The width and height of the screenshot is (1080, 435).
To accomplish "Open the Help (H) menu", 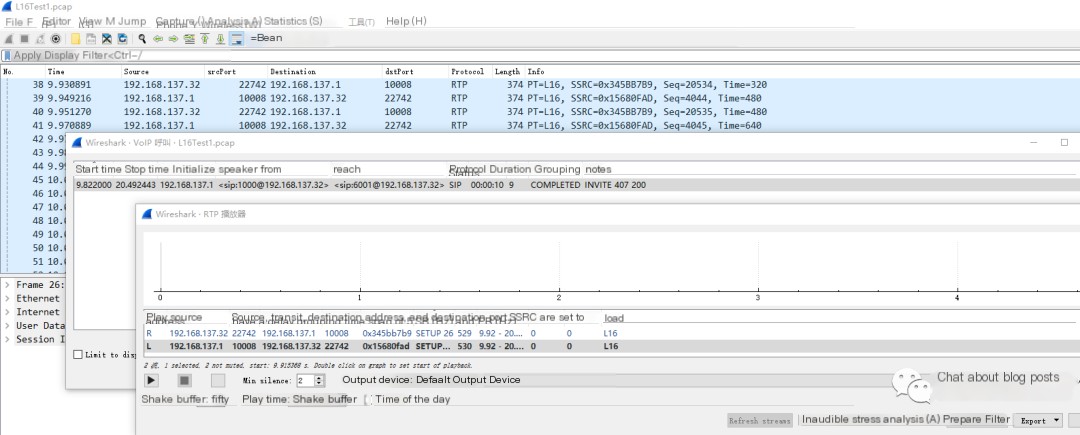I will (406, 21).
